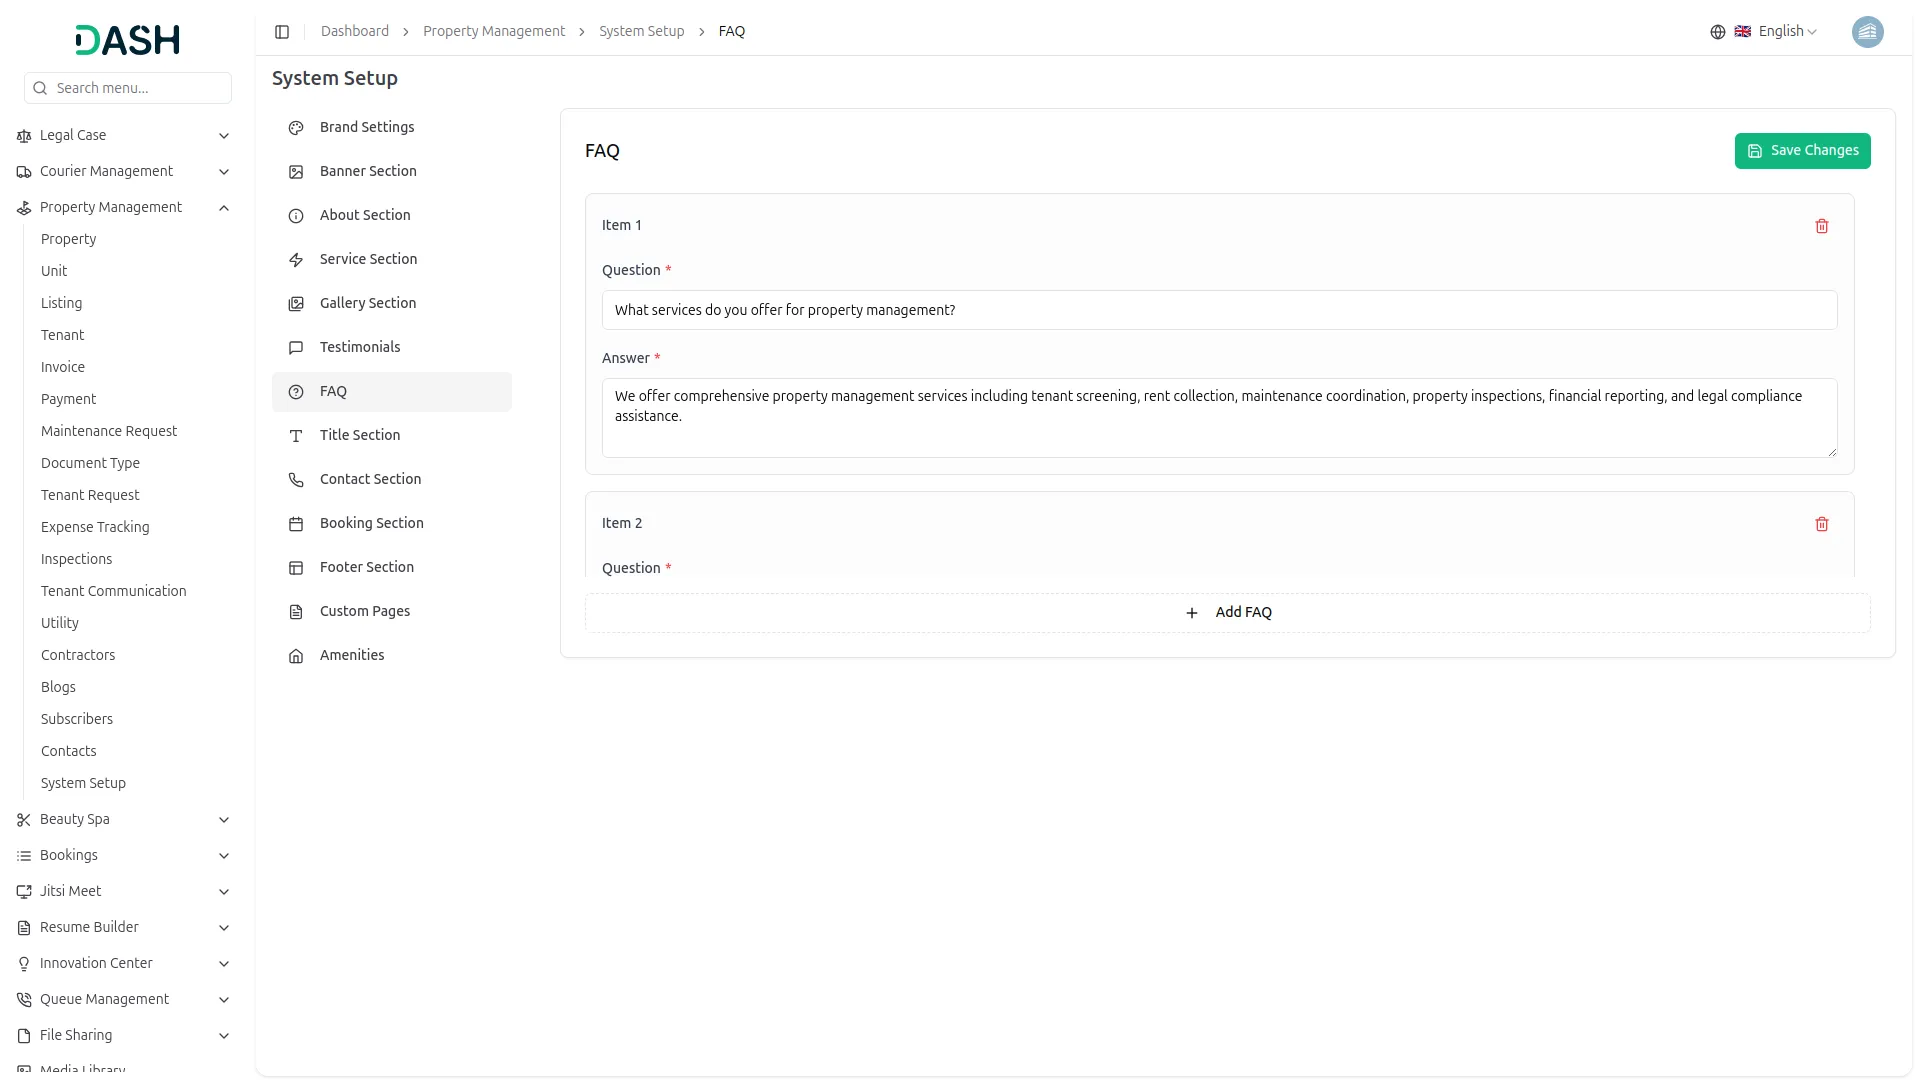This screenshot has height=1080, width=1920.
Task: Open user avatar in top right
Action: click(1867, 32)
